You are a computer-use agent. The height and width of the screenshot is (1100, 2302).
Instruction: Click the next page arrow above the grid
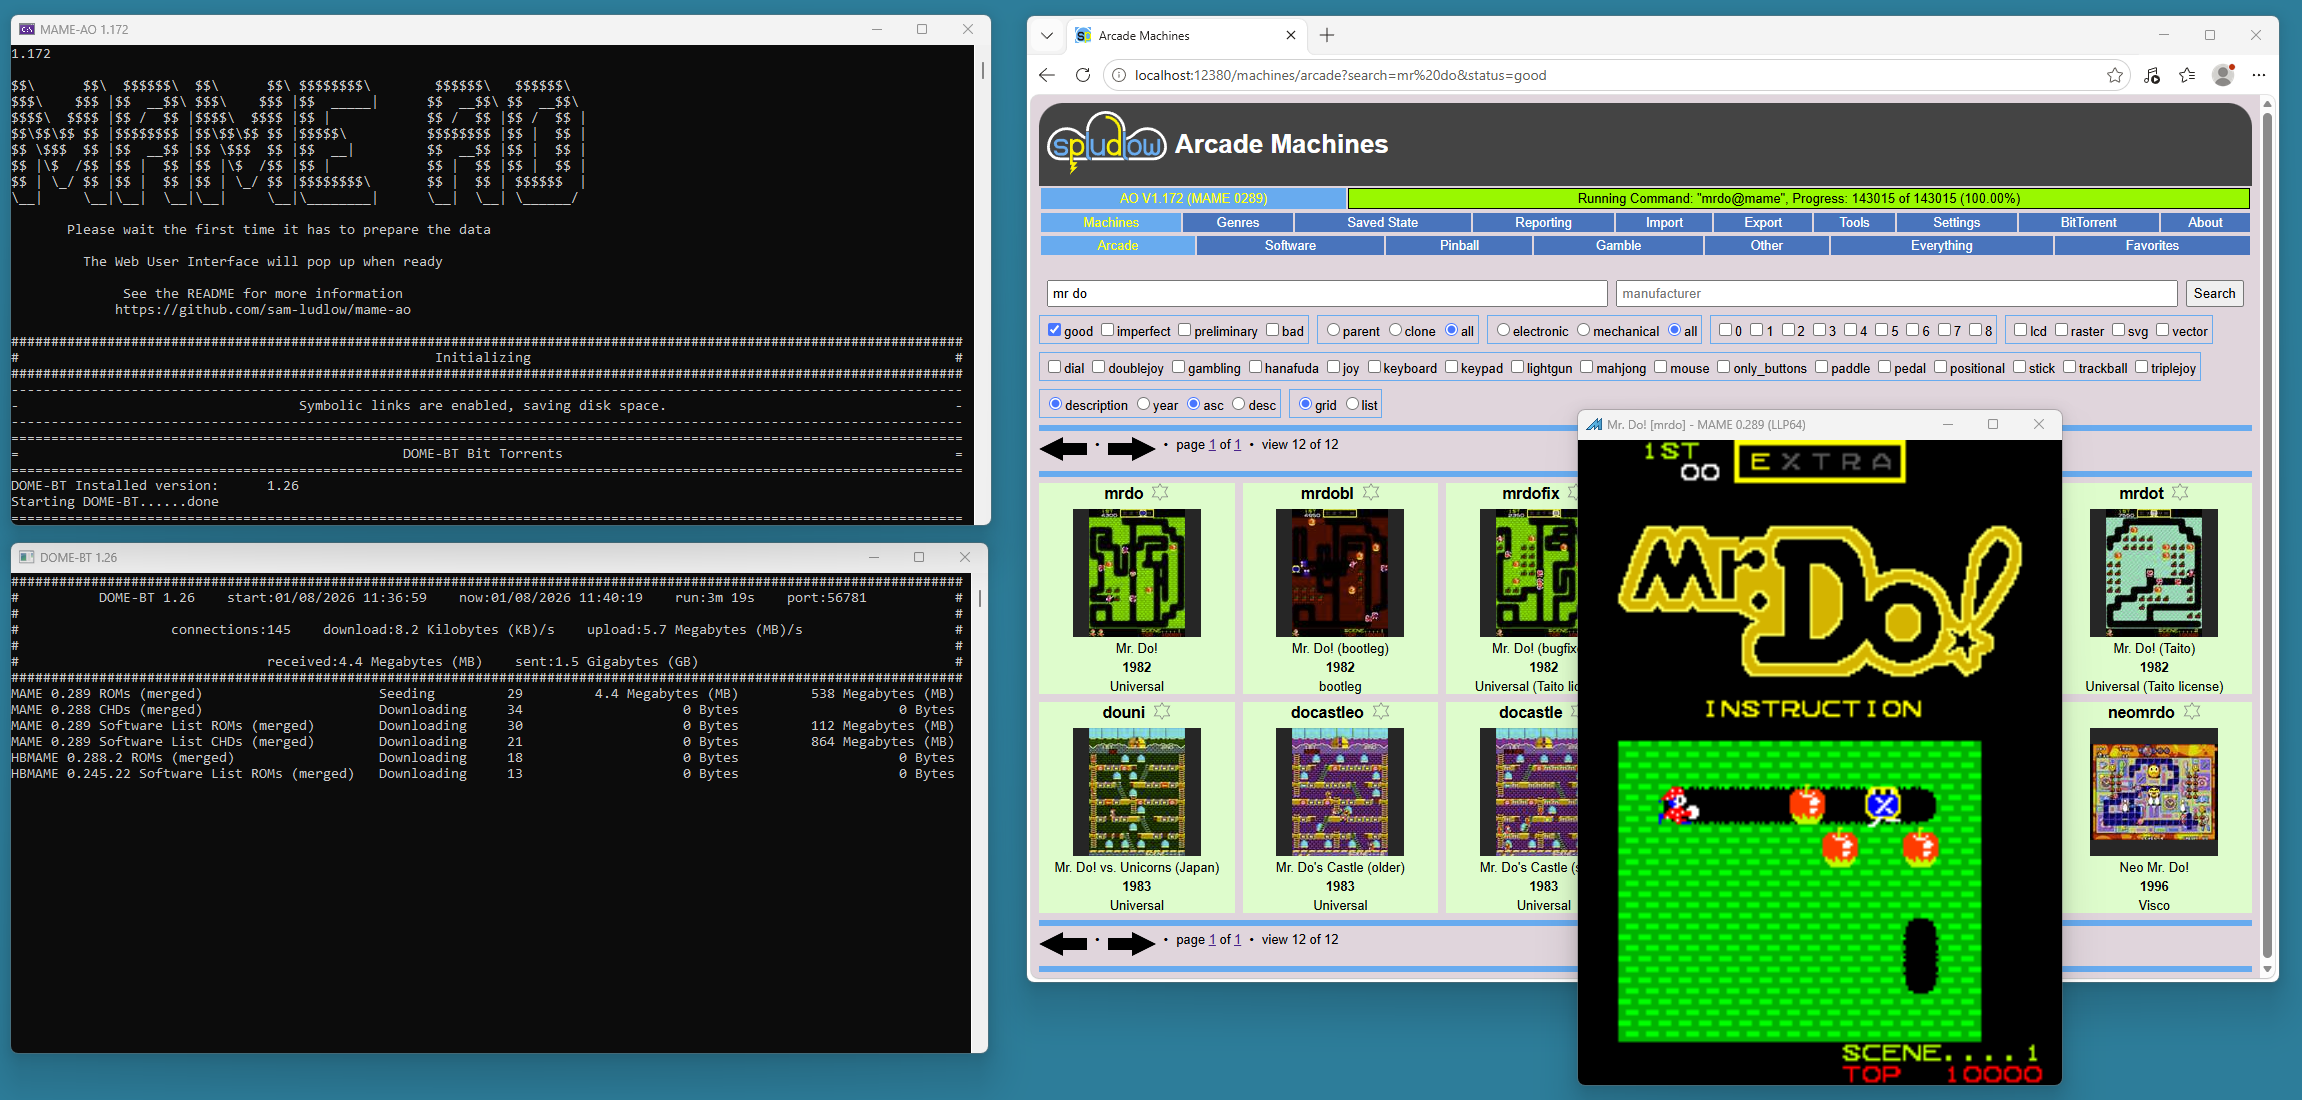click(x=1131, y=448)
